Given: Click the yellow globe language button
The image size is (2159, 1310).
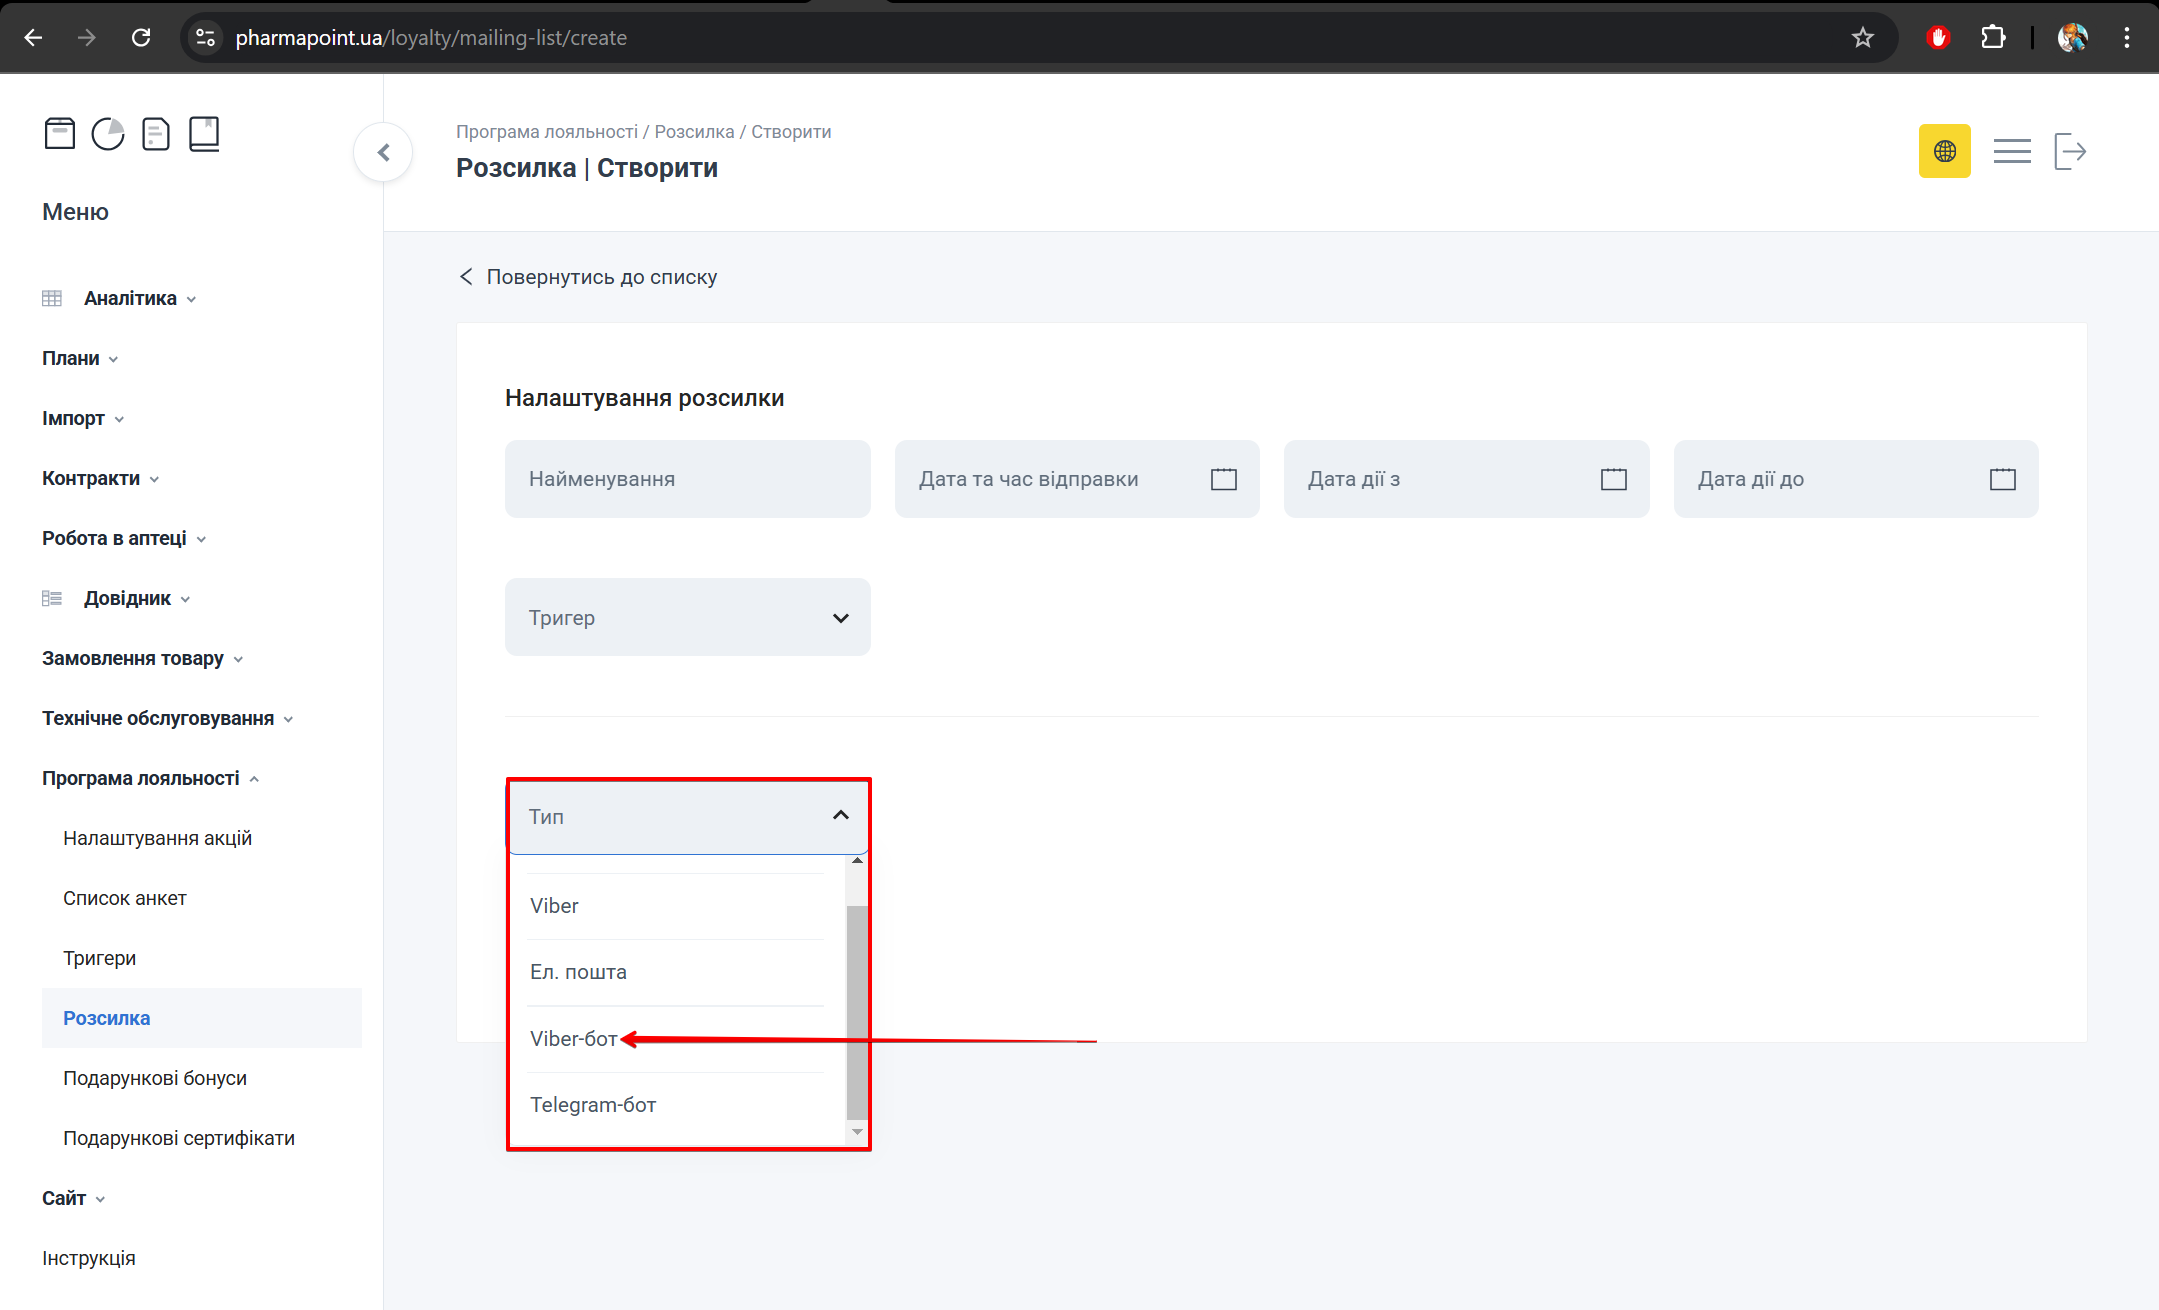Looking at the screenshot, I should point(1944,151).
